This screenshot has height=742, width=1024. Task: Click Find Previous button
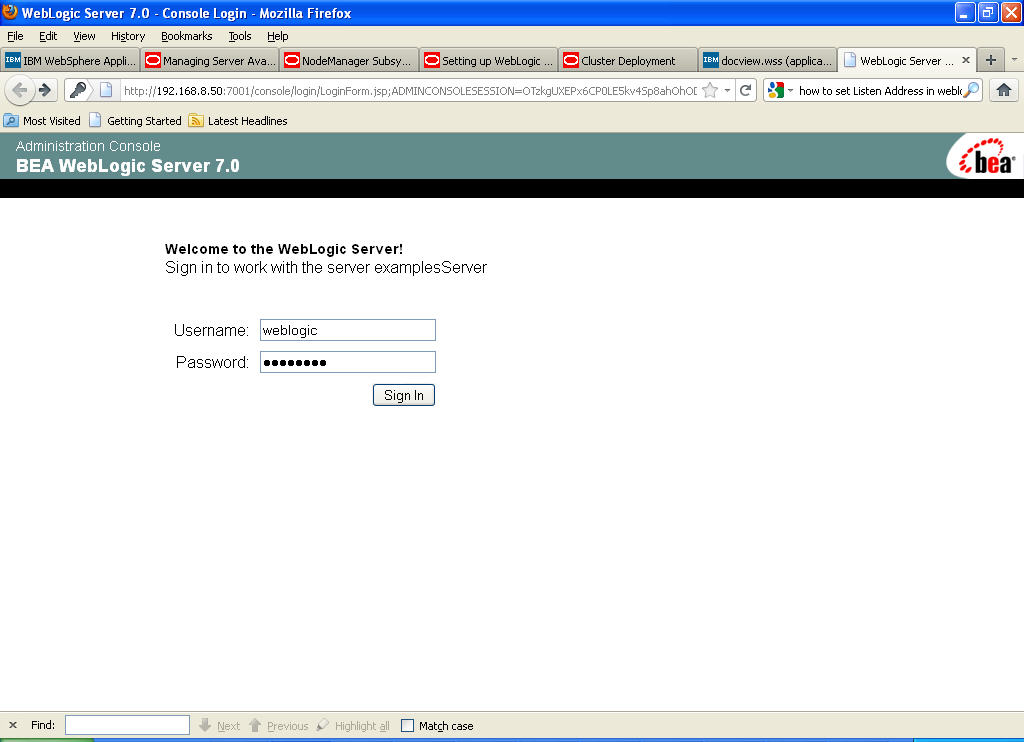pyautogui.click(x=279, y=726)
